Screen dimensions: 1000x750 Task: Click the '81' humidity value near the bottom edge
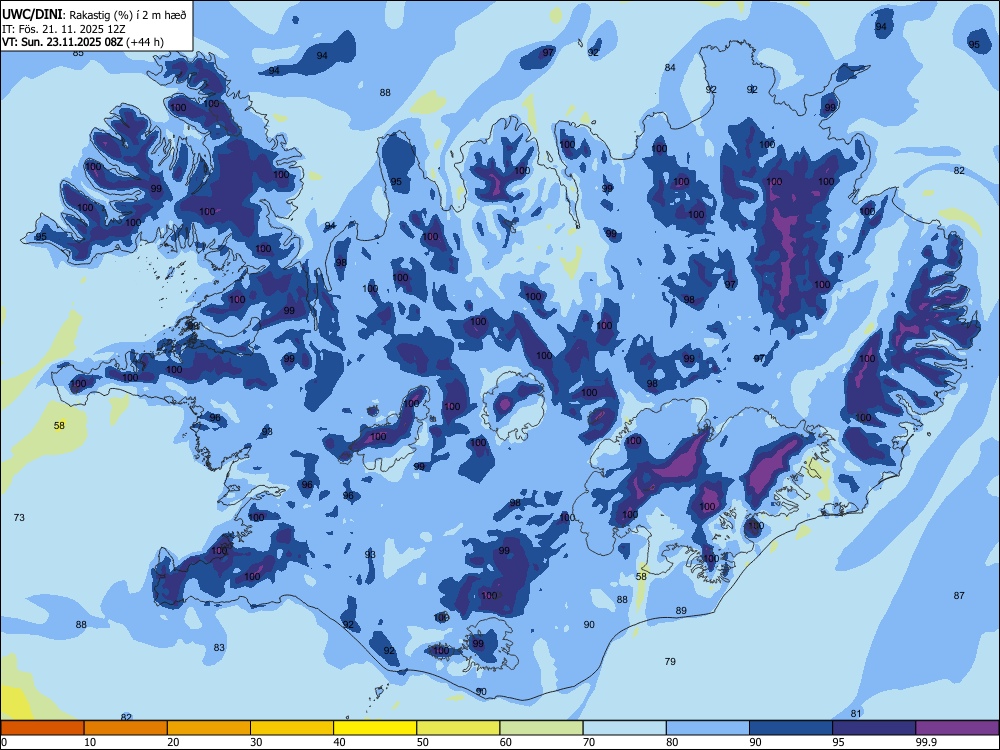(856, 714)
